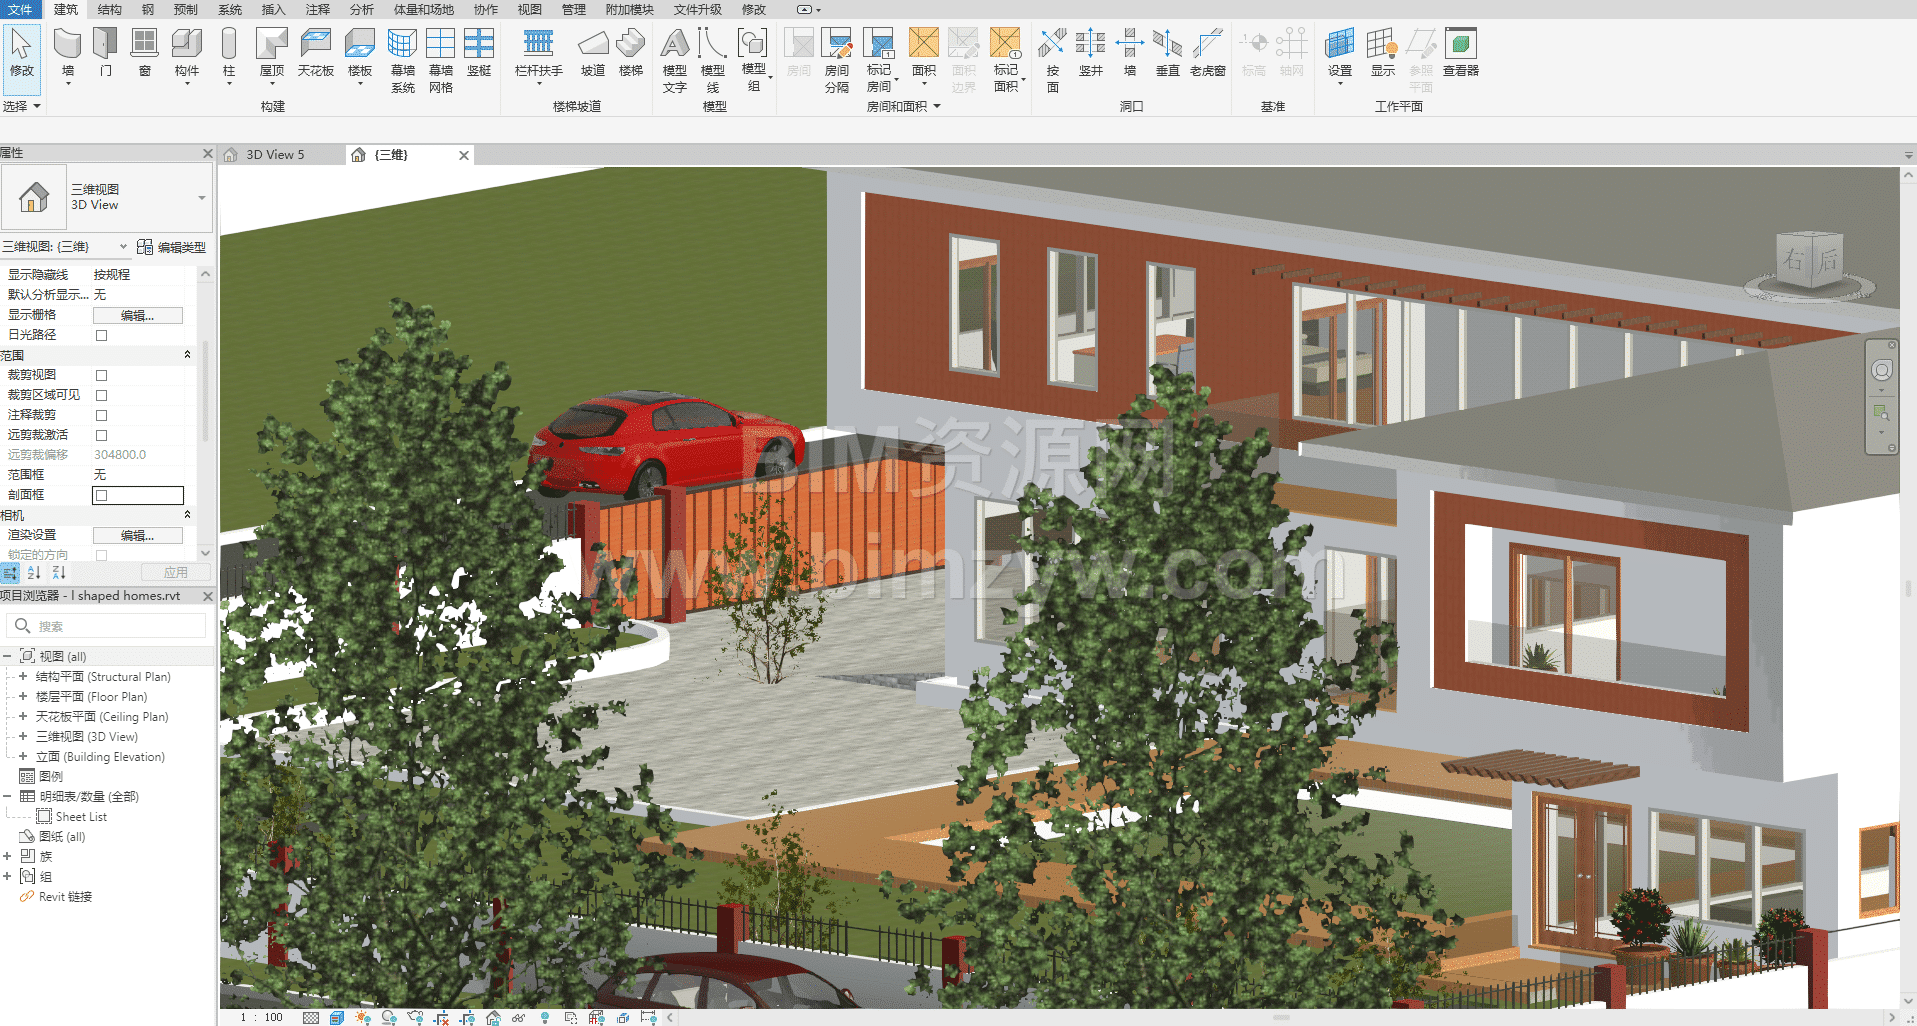Switch to the 3D View 5 tab
This screenshot has width=1917, height=1026.
(274, 155)
